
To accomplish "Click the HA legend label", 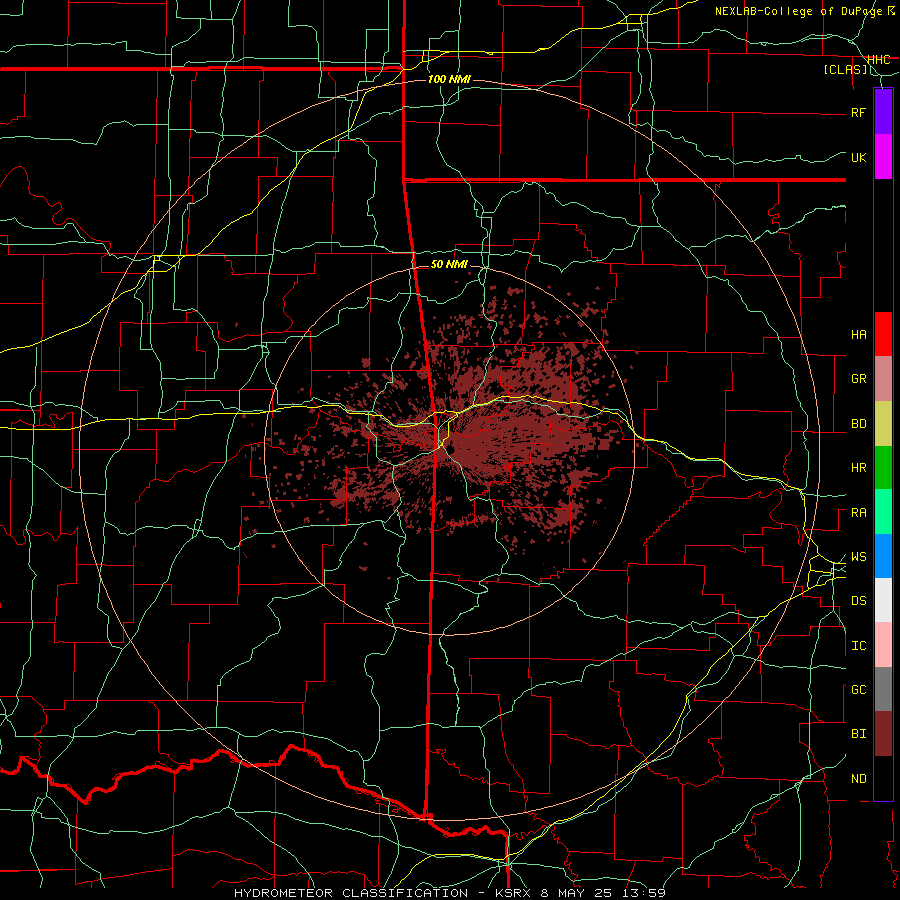I will pyautogui.click(x=858, y=334).
